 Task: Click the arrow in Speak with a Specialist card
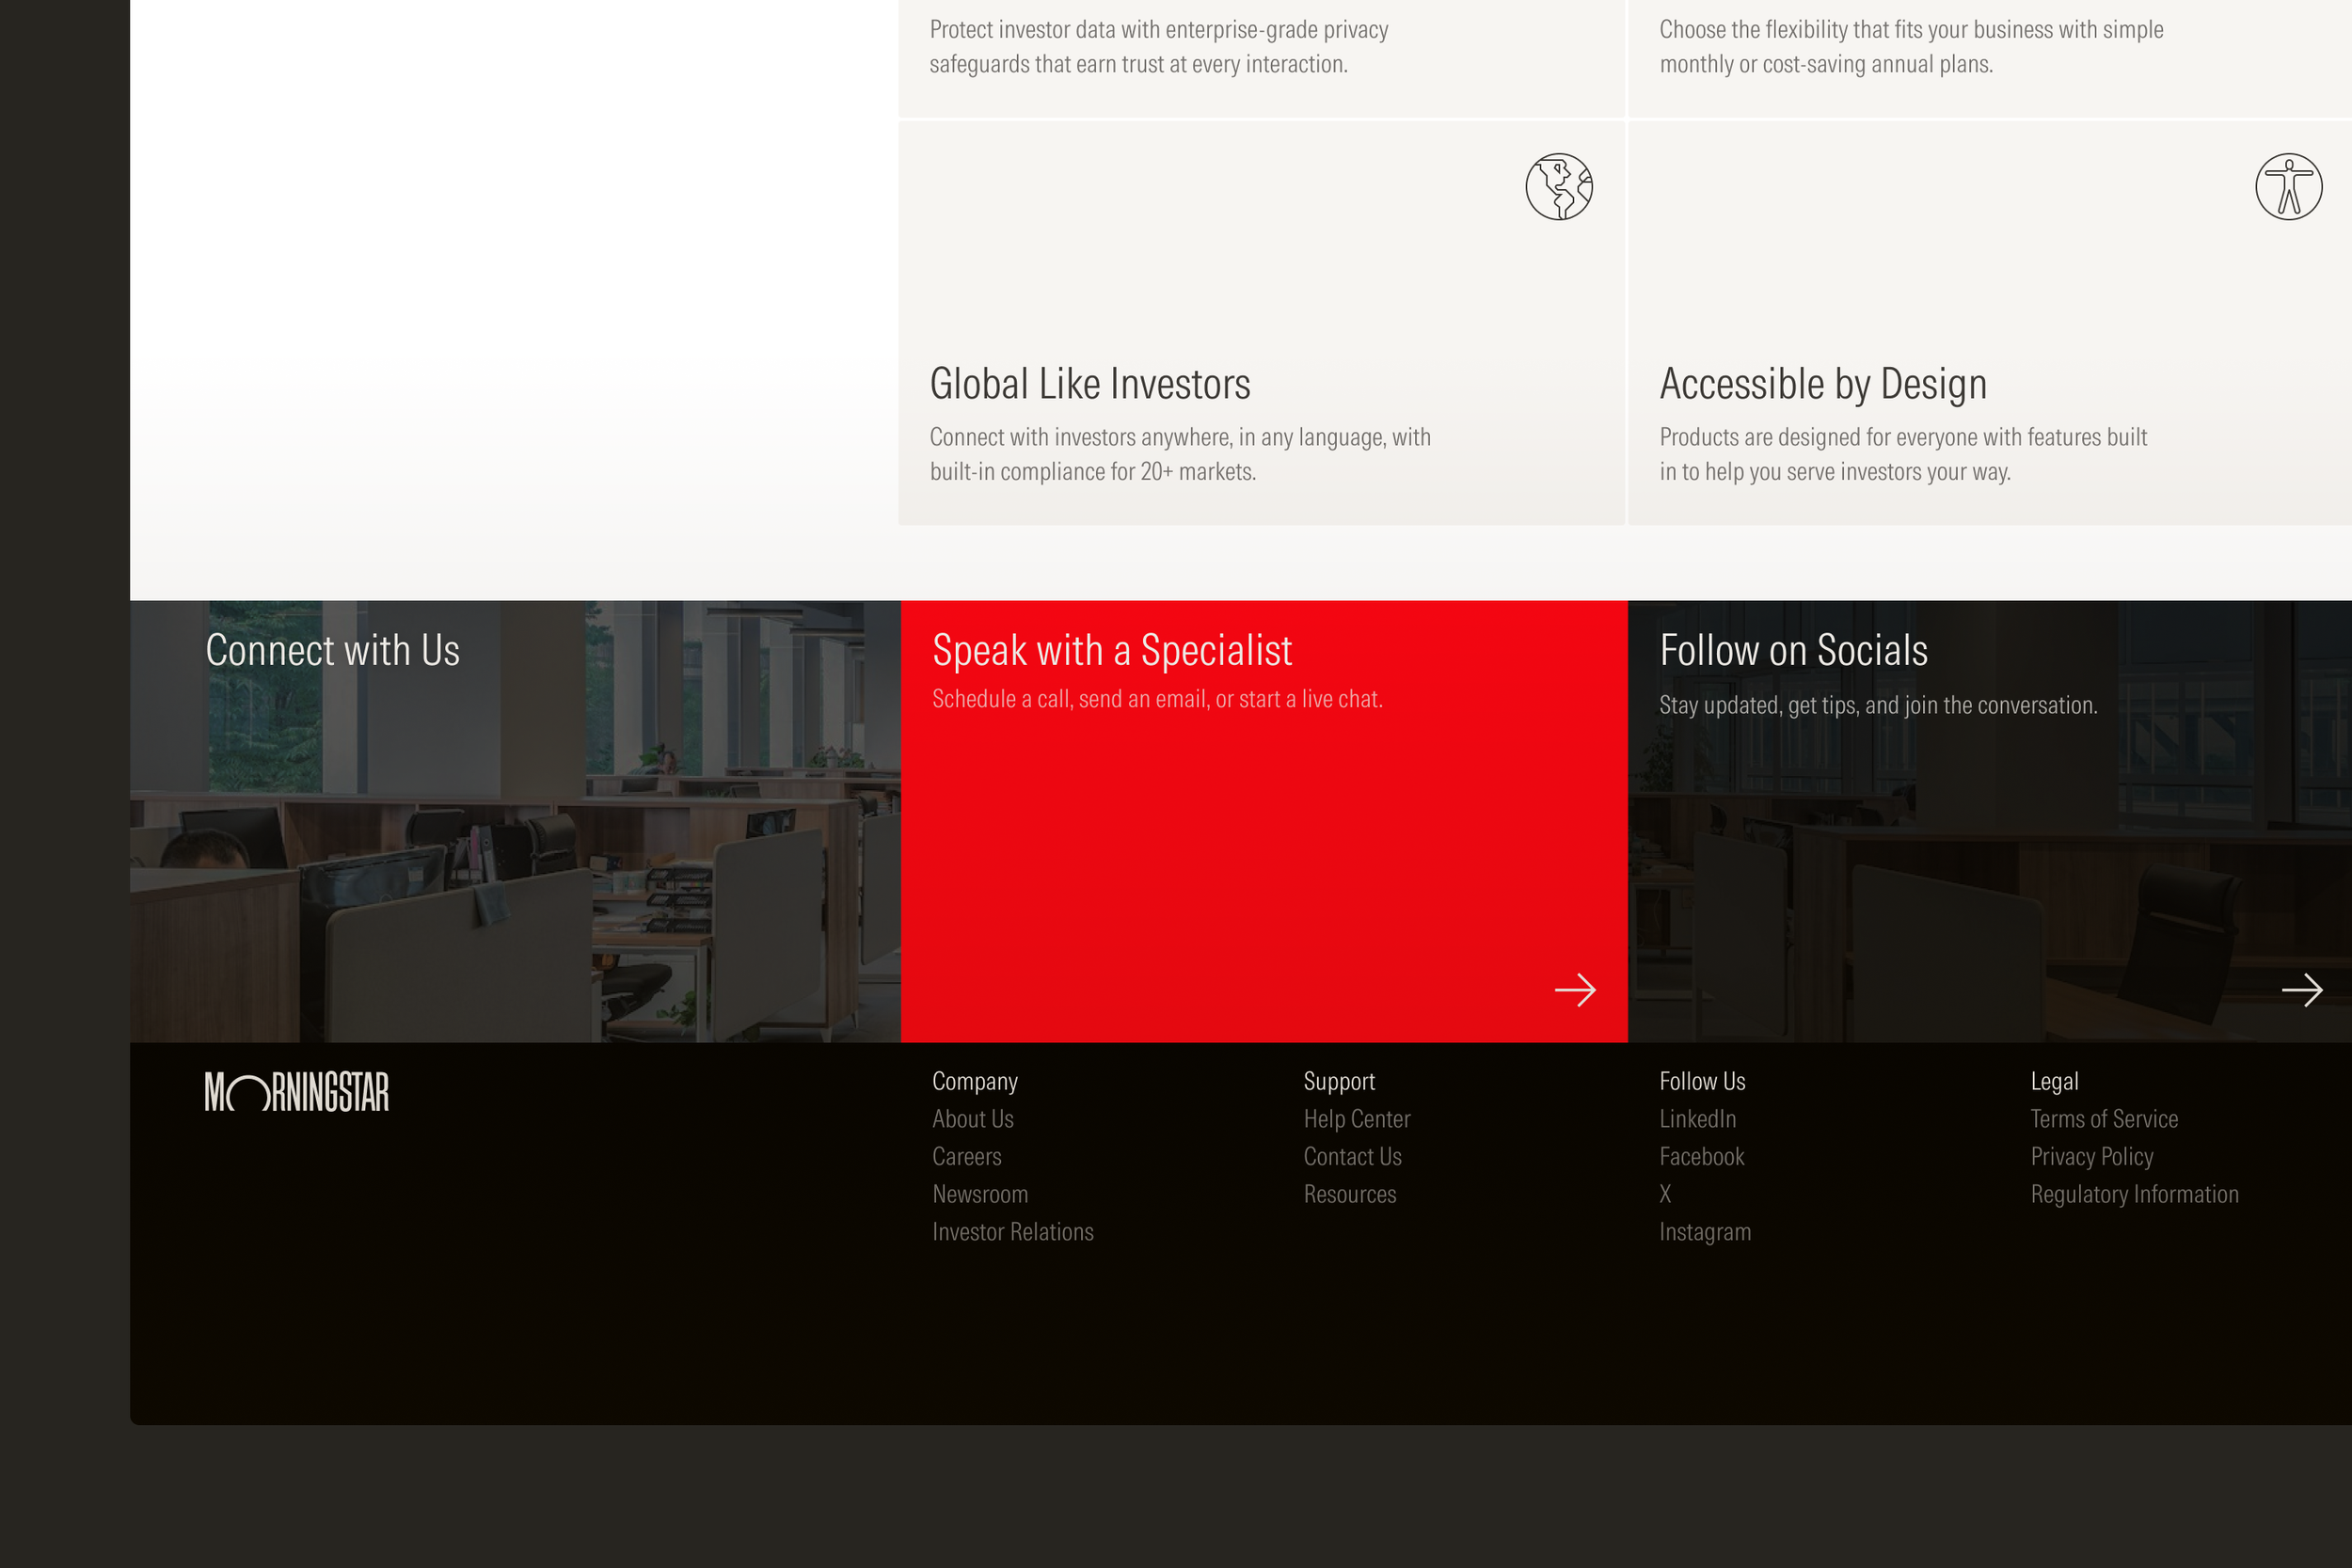pos(1574,990)
